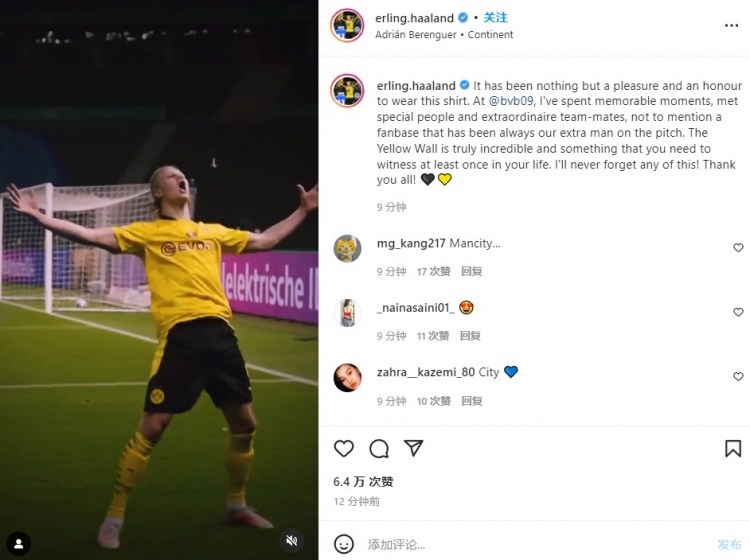View the 6.4 万 likes list
750x560 pixels.
coord(363,482)
